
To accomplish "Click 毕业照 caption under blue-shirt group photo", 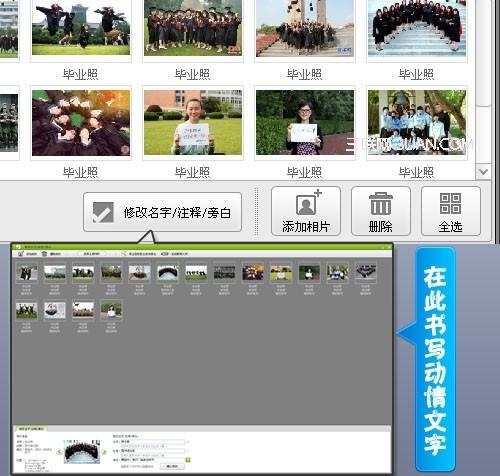I will pyautogui.click(x=416, y=172).
